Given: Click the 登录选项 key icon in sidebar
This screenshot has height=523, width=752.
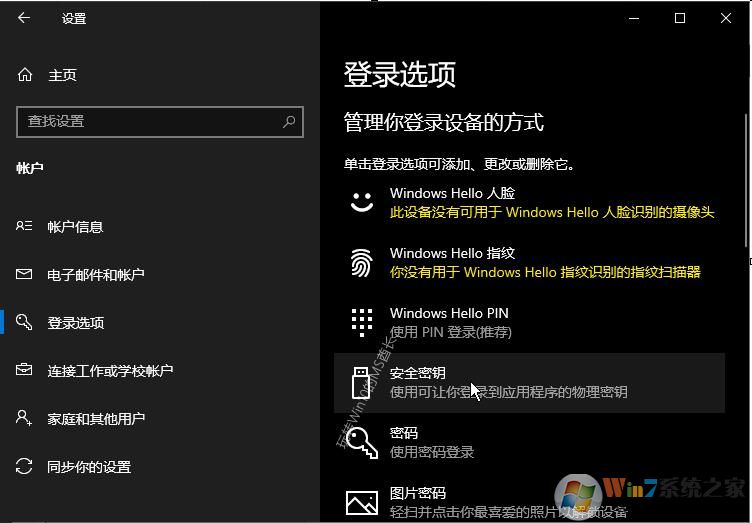Looking at the screenshot, I should pyautogui.click(x=24, y=322).
